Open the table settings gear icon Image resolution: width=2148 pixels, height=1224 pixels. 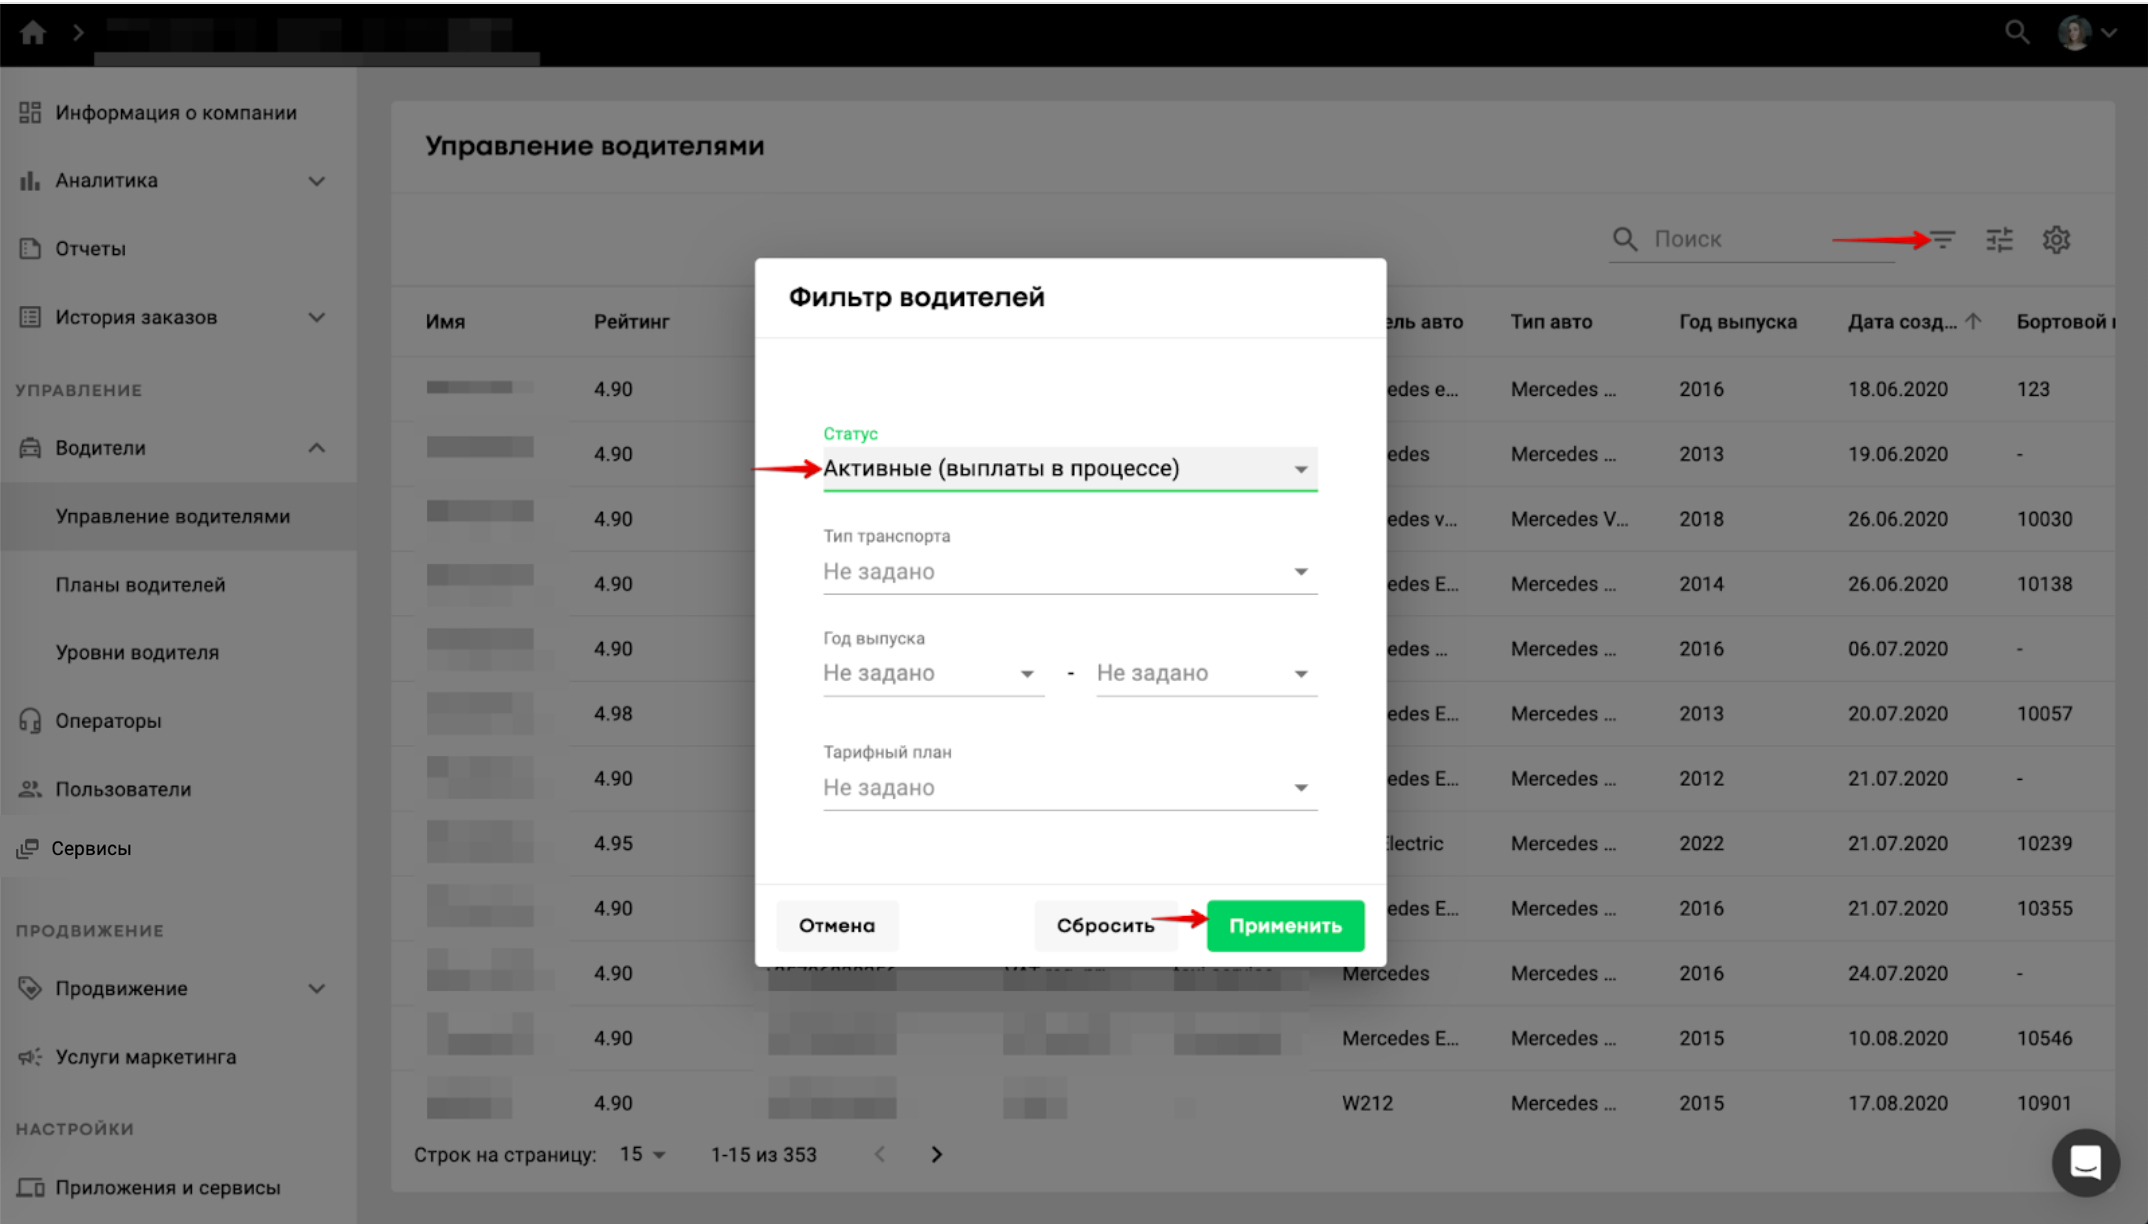2056,240
